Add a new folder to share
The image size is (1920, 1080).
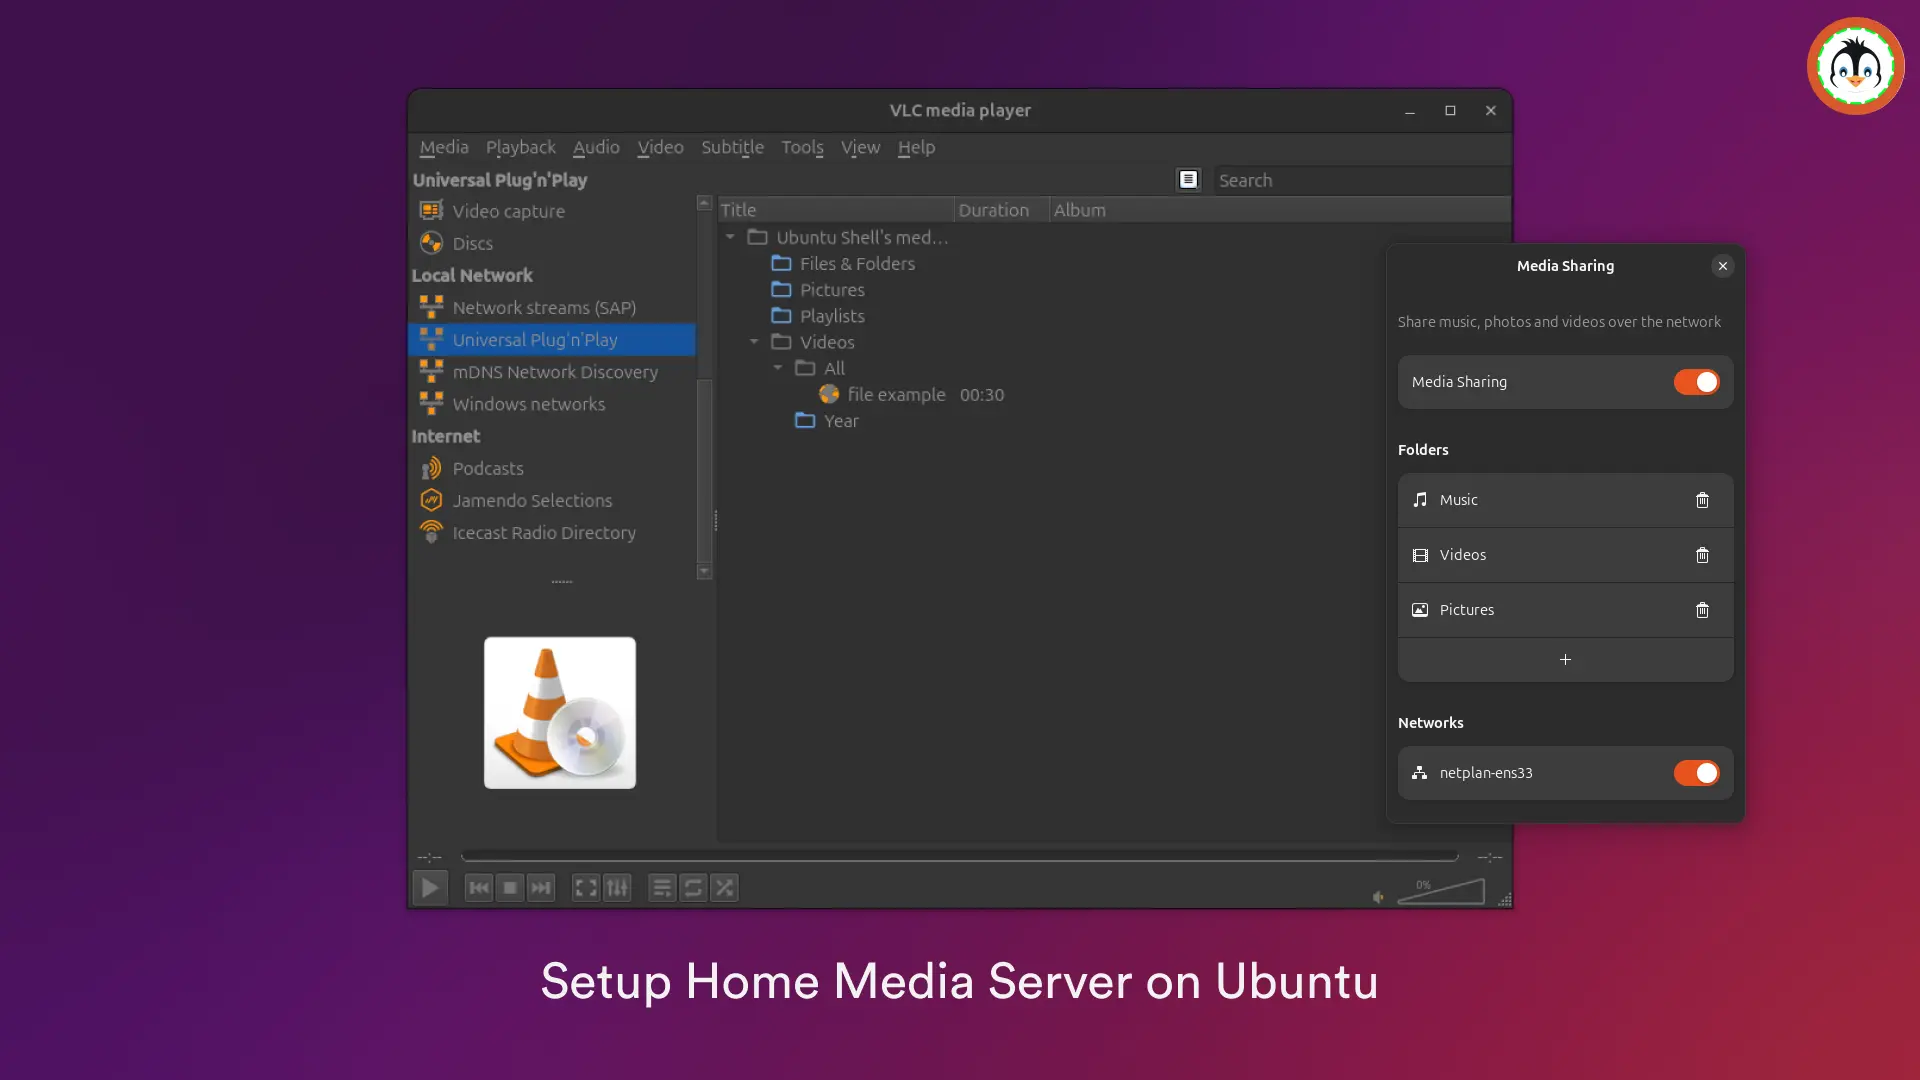1565,660
